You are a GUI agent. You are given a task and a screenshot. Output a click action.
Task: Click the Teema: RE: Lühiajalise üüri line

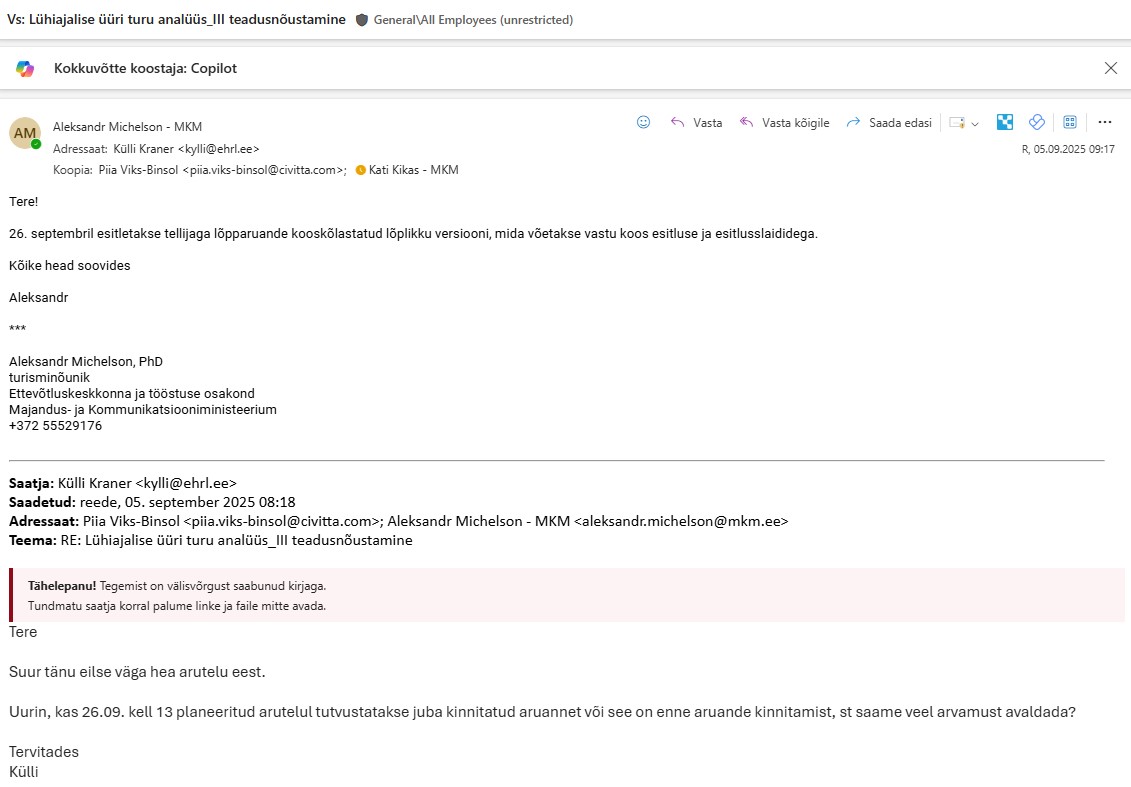(x=211, y=540)
